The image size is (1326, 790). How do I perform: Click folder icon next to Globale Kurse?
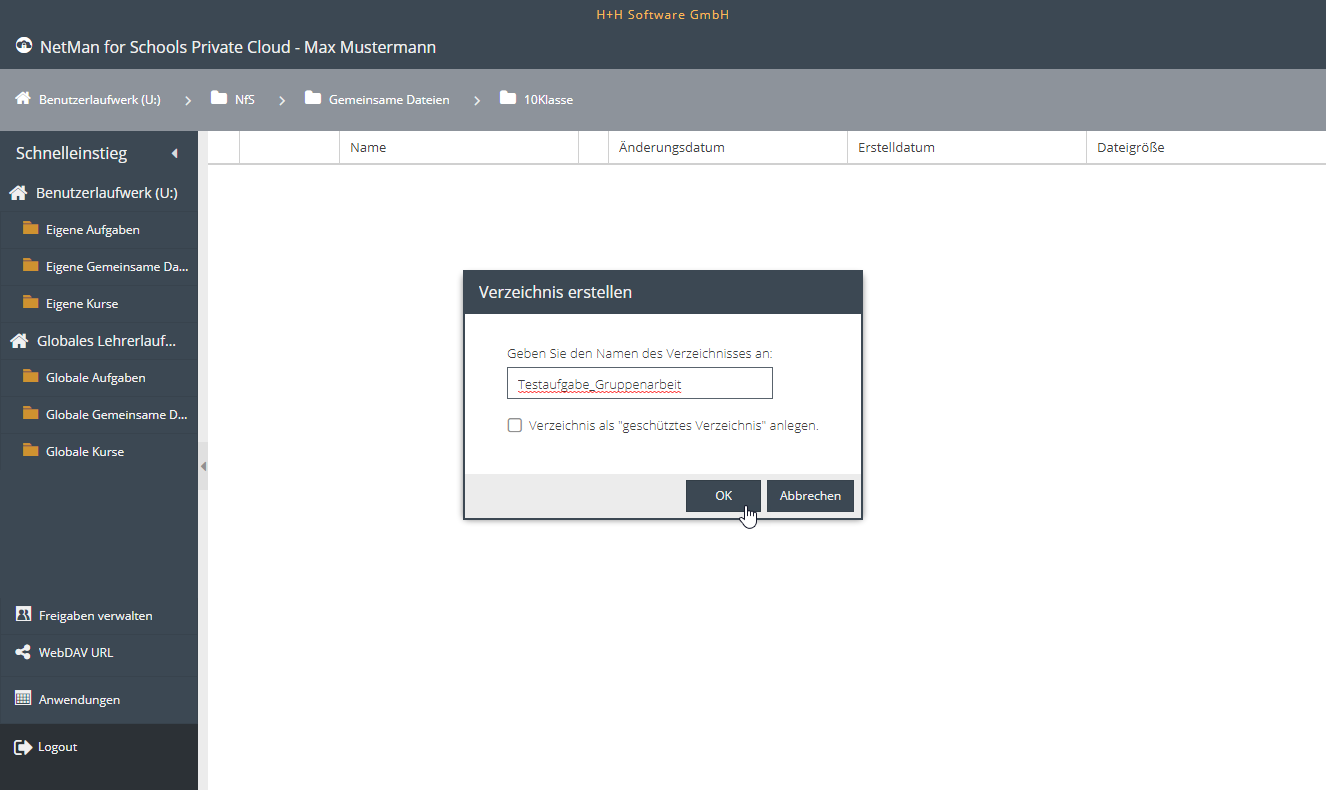(x=31, y=451)
